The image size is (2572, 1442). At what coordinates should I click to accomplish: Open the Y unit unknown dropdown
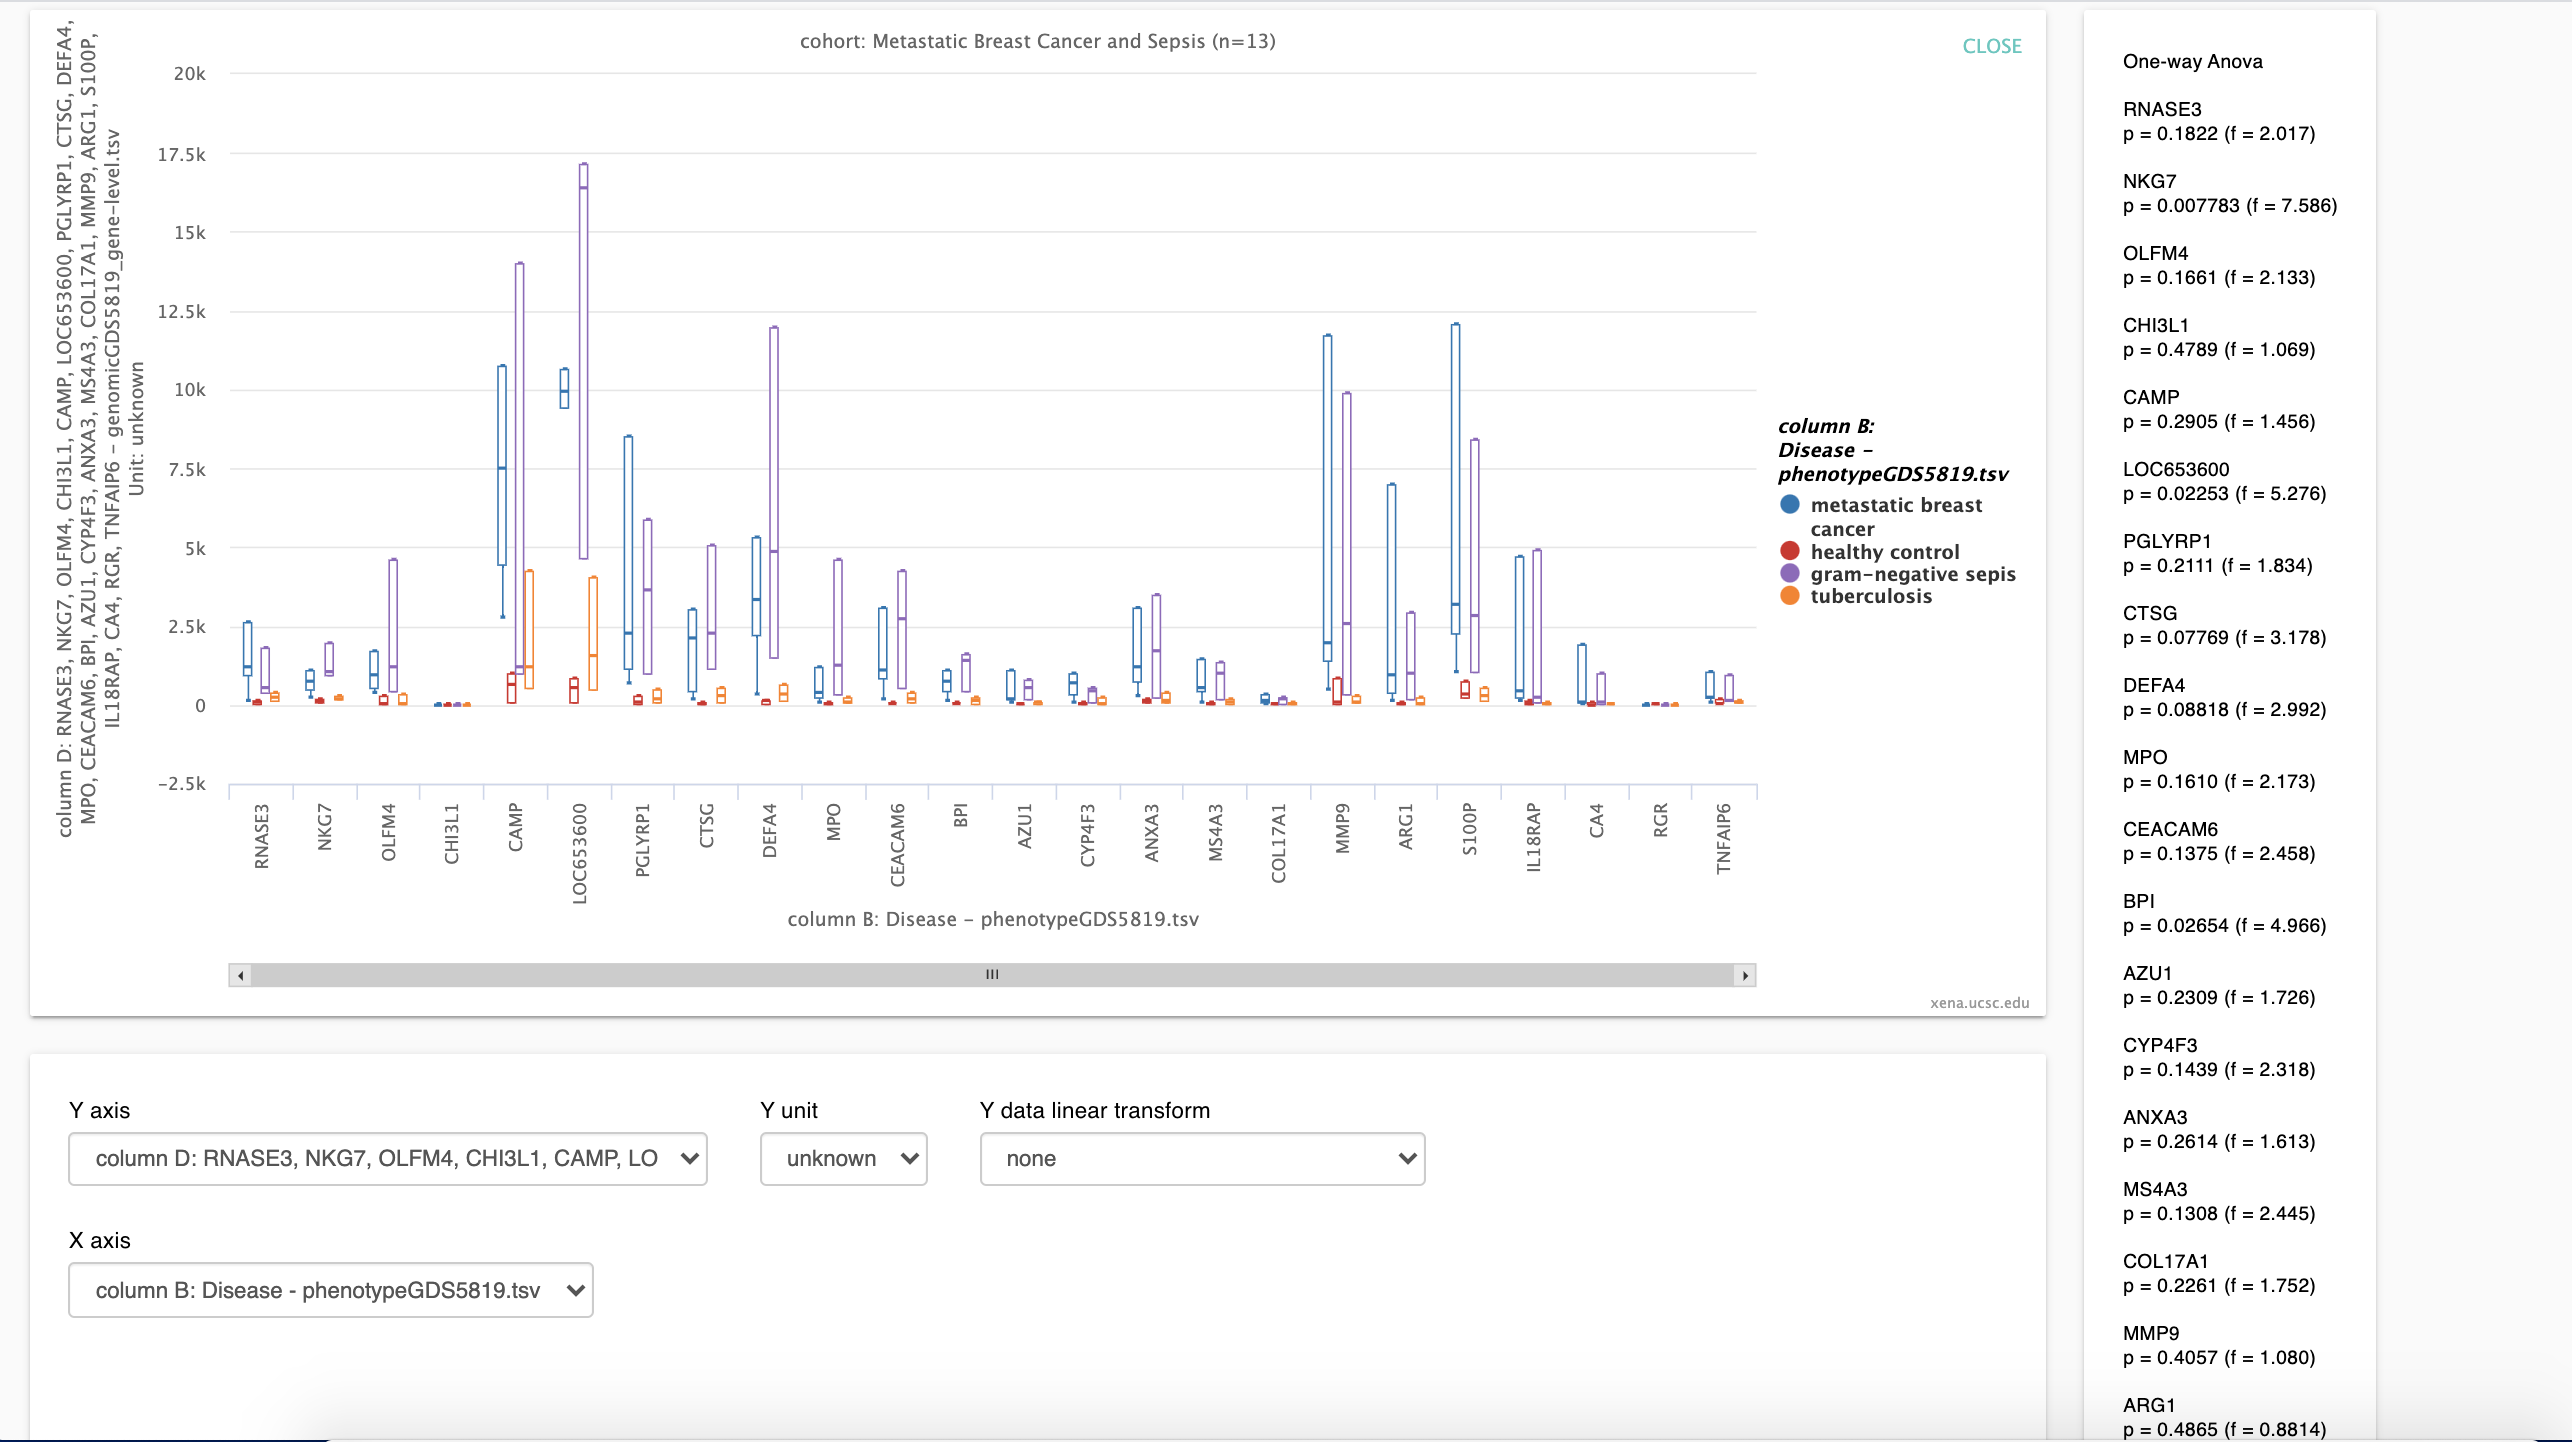pos(843,1158)
